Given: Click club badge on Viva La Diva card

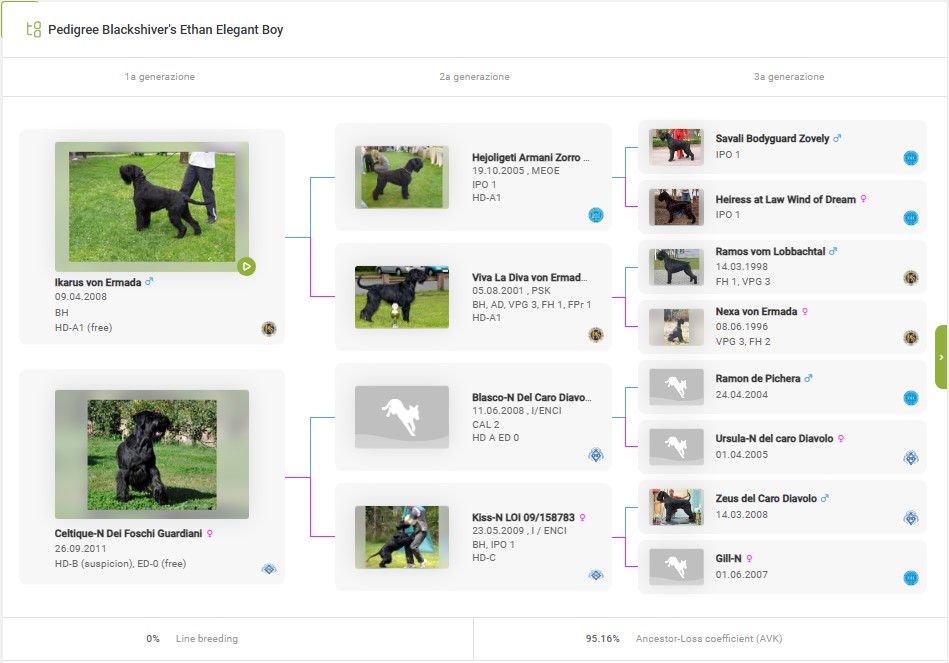Looking at the screenshot, I should pyautogui.click(x=596, y=335).
